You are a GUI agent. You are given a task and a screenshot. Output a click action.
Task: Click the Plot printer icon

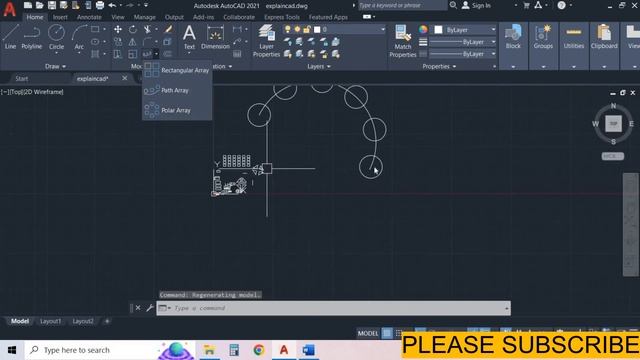100,5
